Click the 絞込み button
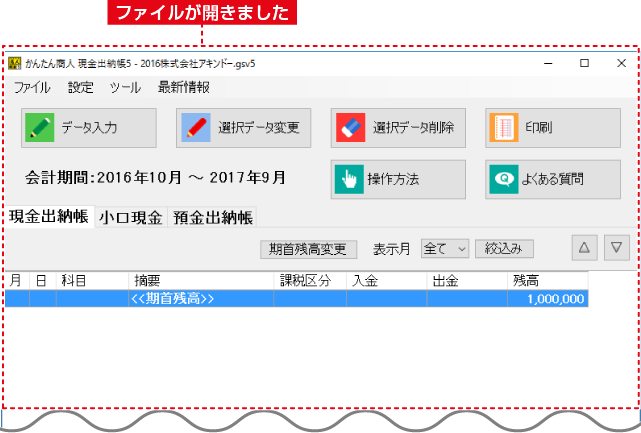This screenshot has height=433, width=641. 504,249
